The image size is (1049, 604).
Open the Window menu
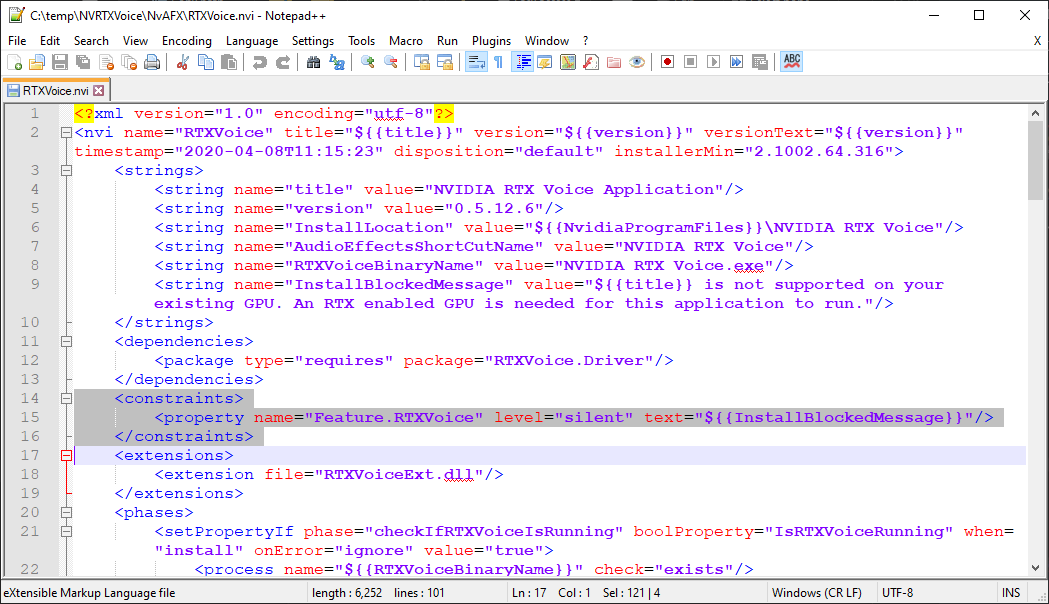[547, 41]
